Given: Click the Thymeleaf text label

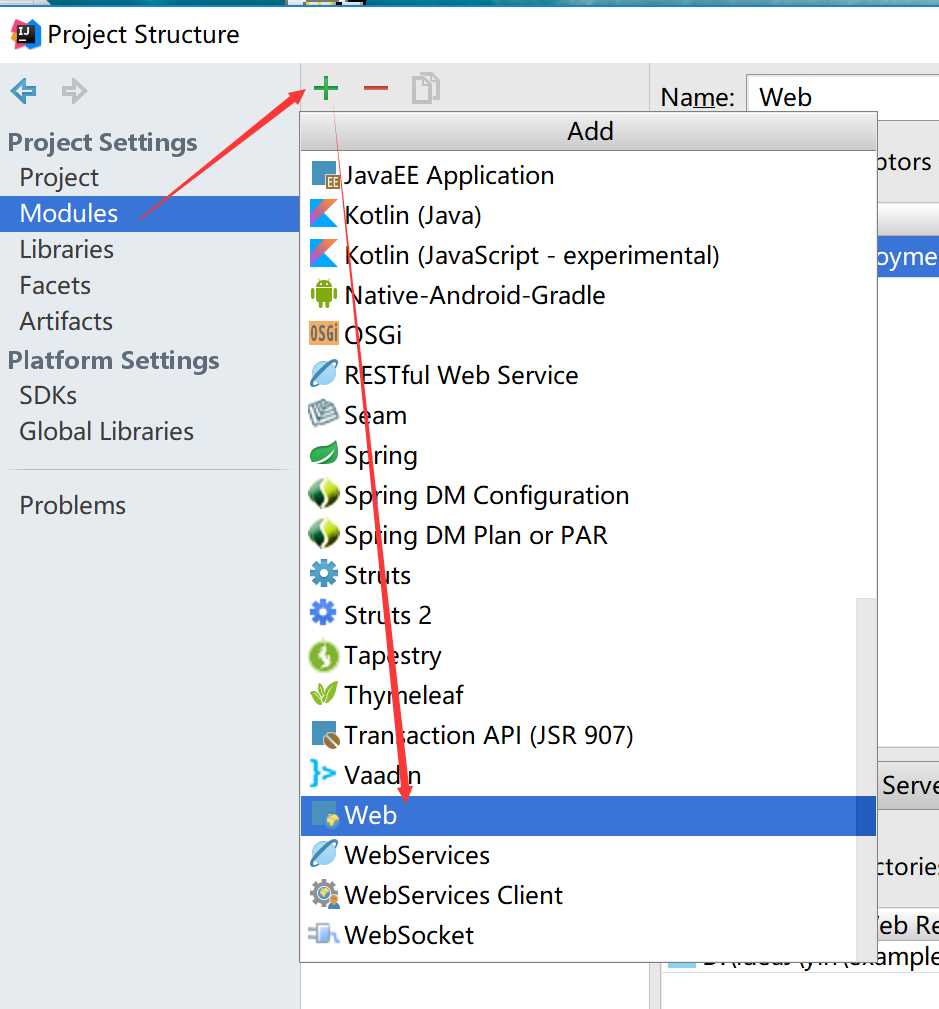Looking at the screenshot, I should [404, 696].
